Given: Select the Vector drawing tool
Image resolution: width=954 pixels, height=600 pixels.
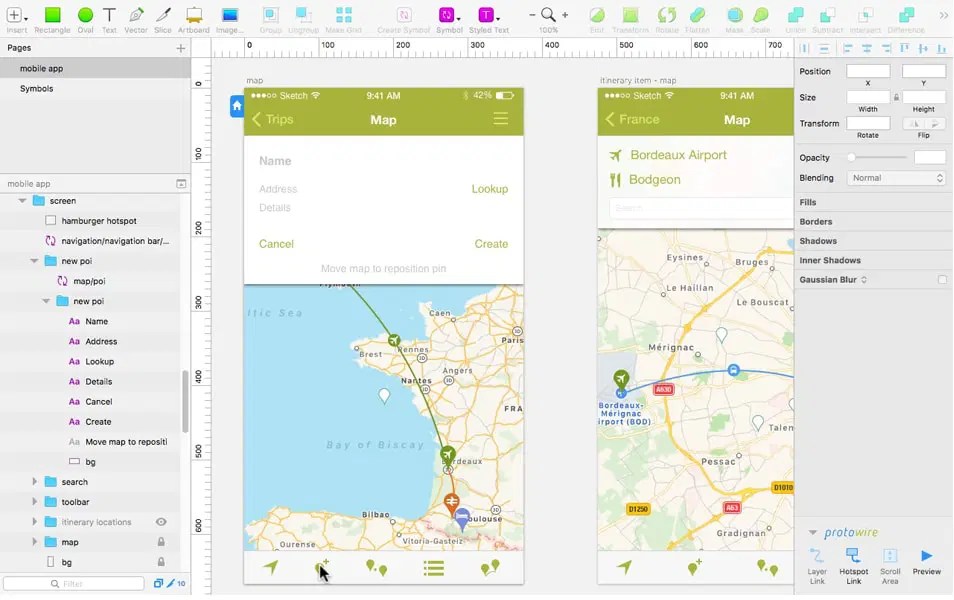Looking at the screenshot, I should [135, 15].
